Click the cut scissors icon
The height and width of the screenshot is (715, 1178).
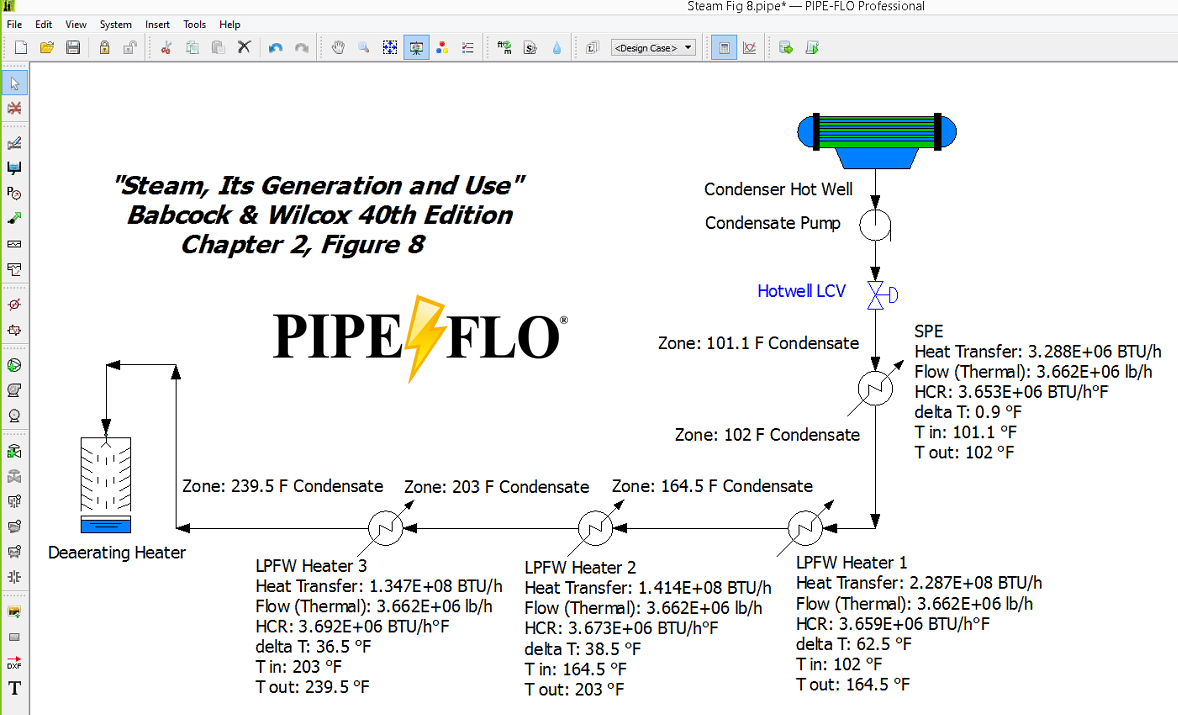point(166,47)
